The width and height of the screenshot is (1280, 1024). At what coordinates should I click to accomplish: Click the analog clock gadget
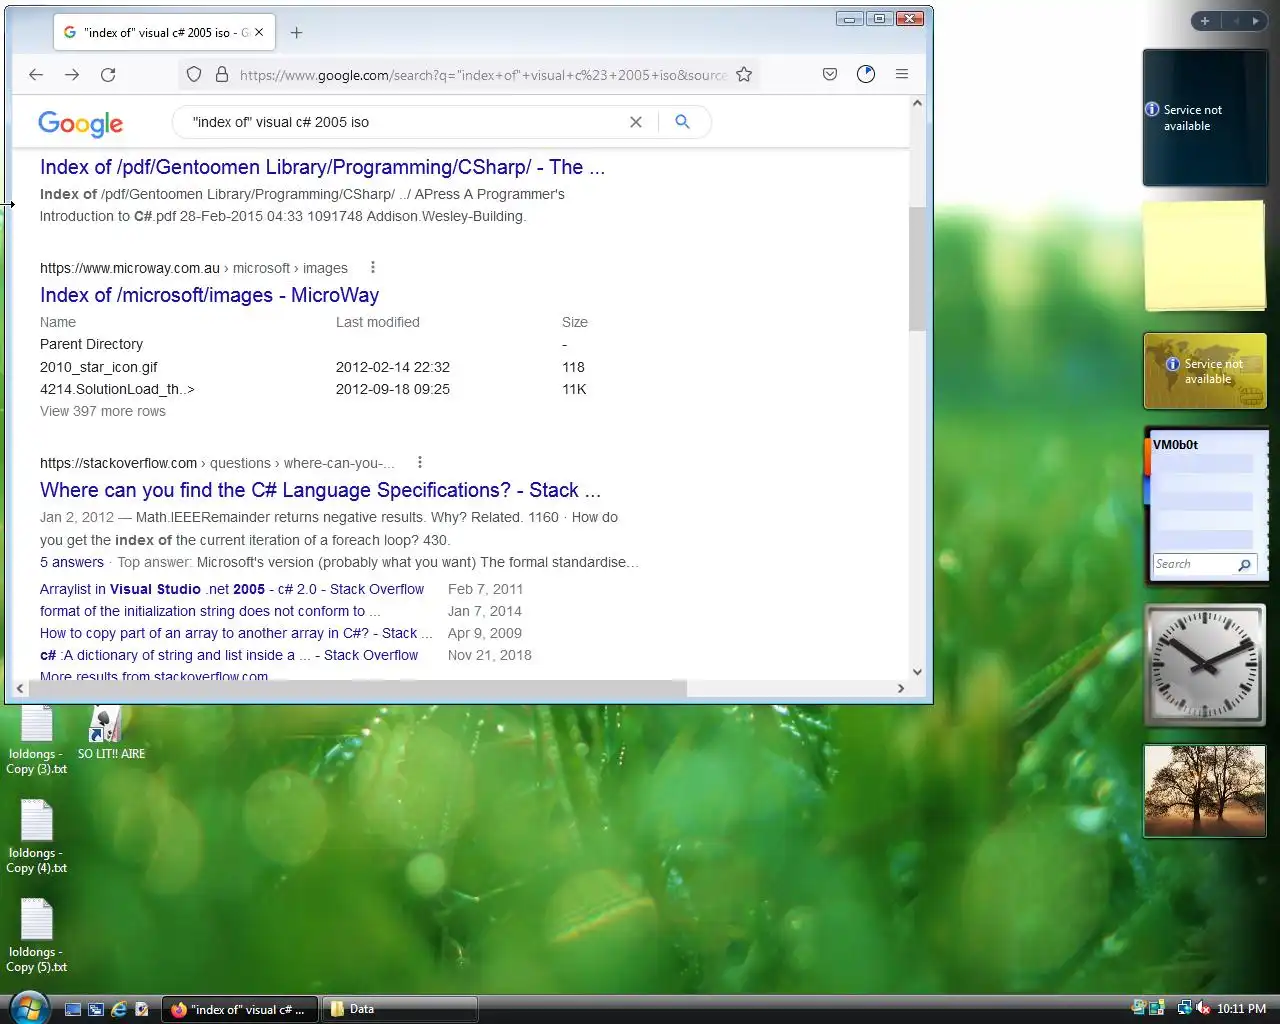1204,664
